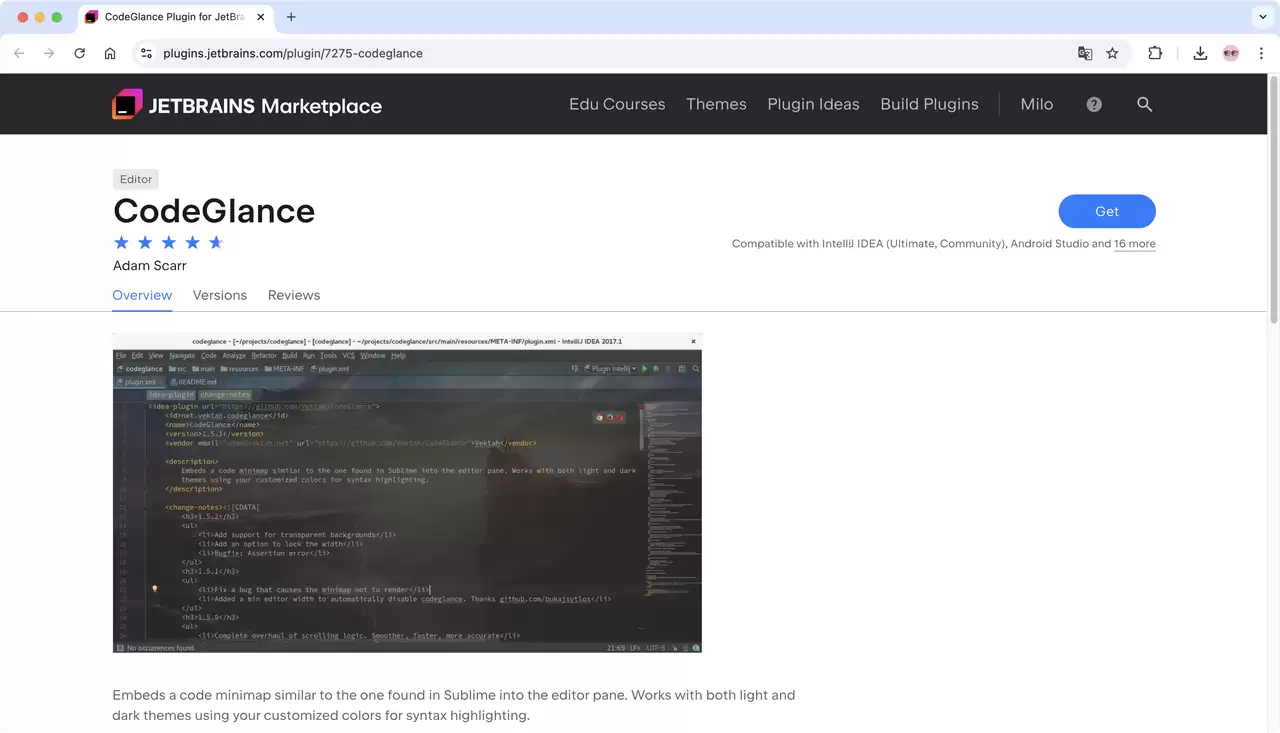Click the CodeGlance star rating
This screenshot has height=733, width=1280.
pyautogui.click(x=168, y=242)
